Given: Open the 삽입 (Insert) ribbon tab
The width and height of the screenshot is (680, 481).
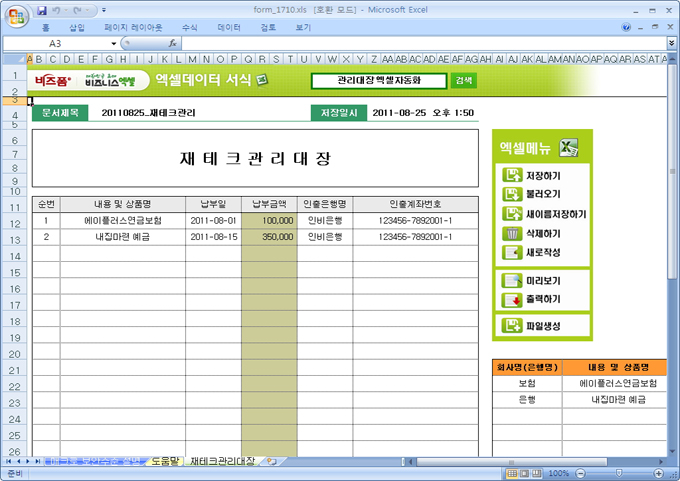Looking at the screenshot, I should 76,28.
